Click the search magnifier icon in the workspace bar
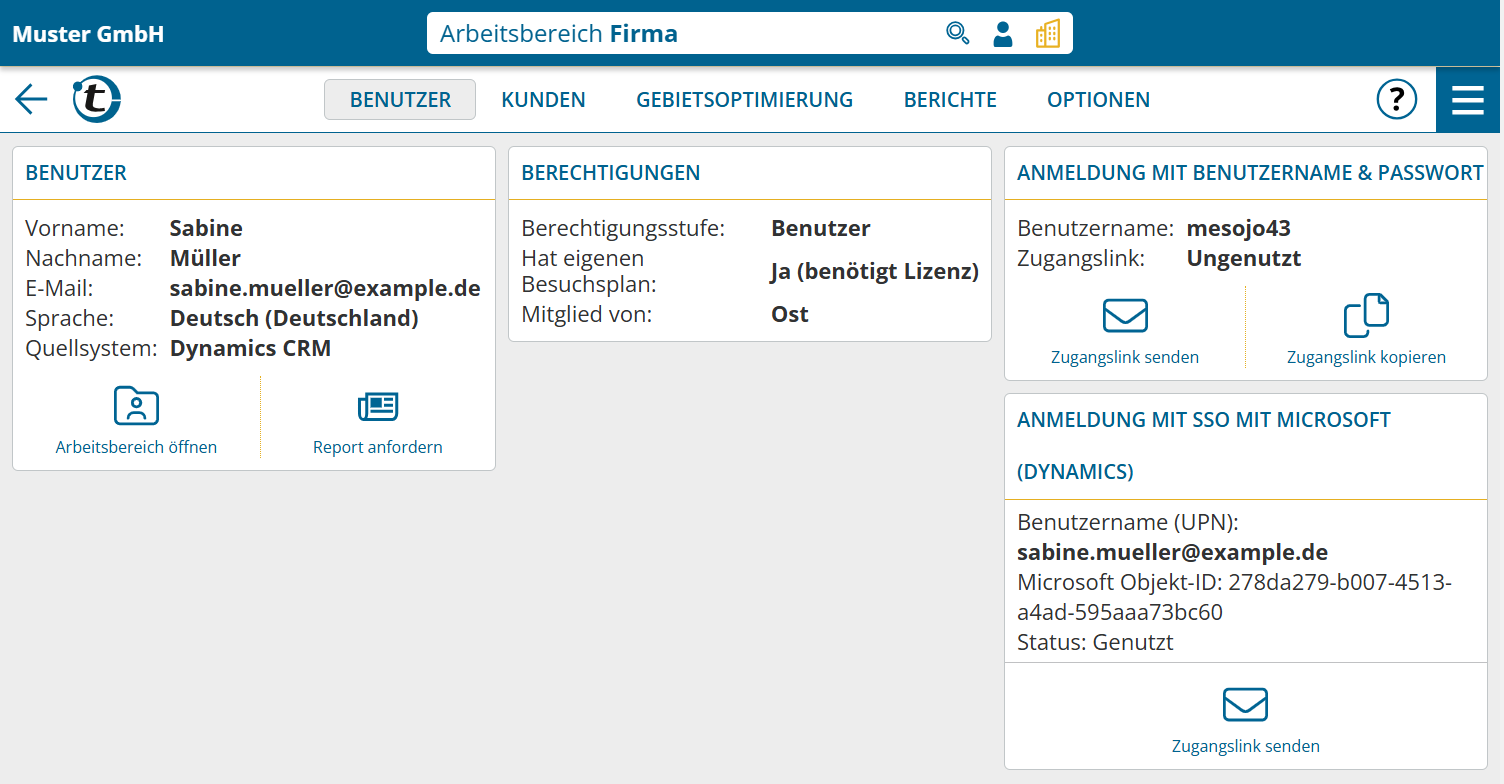The width and height of the screenshot is (1504, 784). (x=957, y=34)
